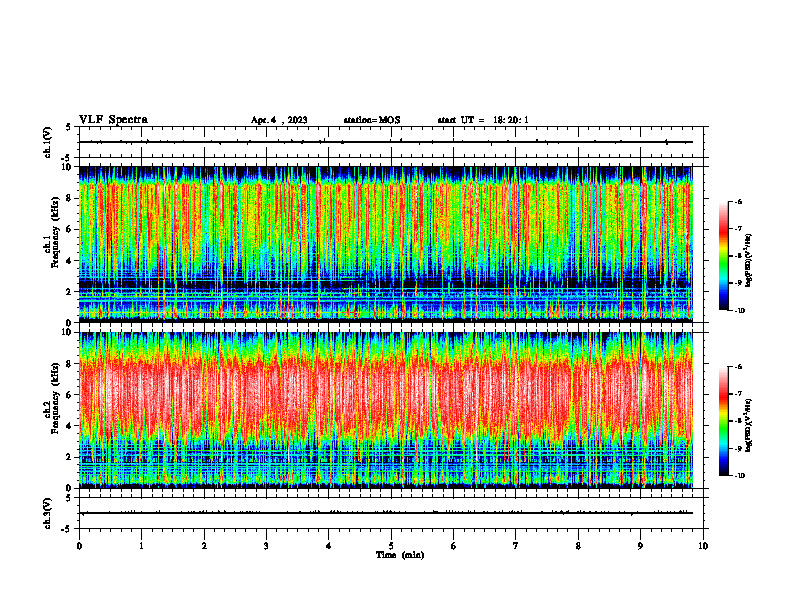Click the "6" kHz tick of ch.2 spectrogram
The image size is (792, 612).
point(70,395)
